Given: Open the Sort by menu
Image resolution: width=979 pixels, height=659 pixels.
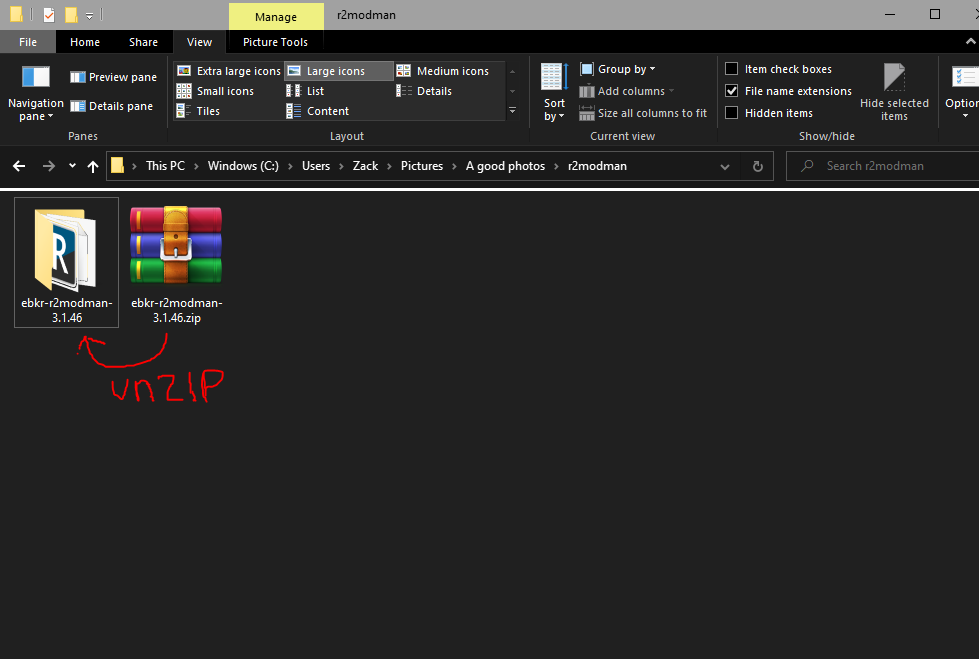Looking at the screenshot, I should click(x=554, y=92).
